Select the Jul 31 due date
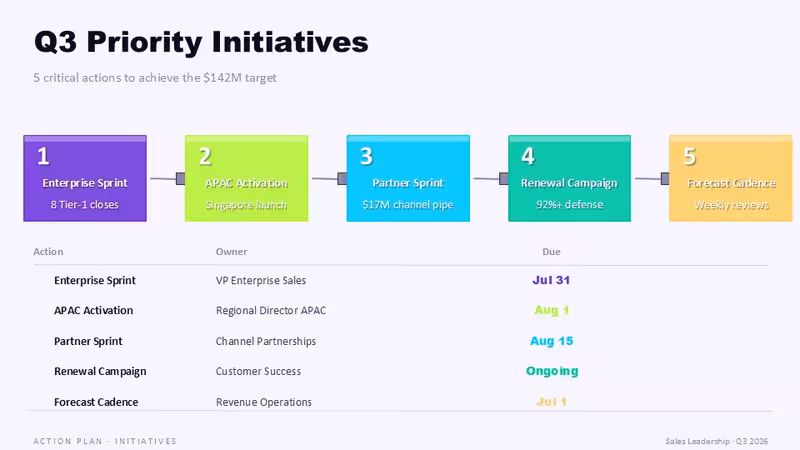This screenshot has height=450, width=800. (551, 280)
